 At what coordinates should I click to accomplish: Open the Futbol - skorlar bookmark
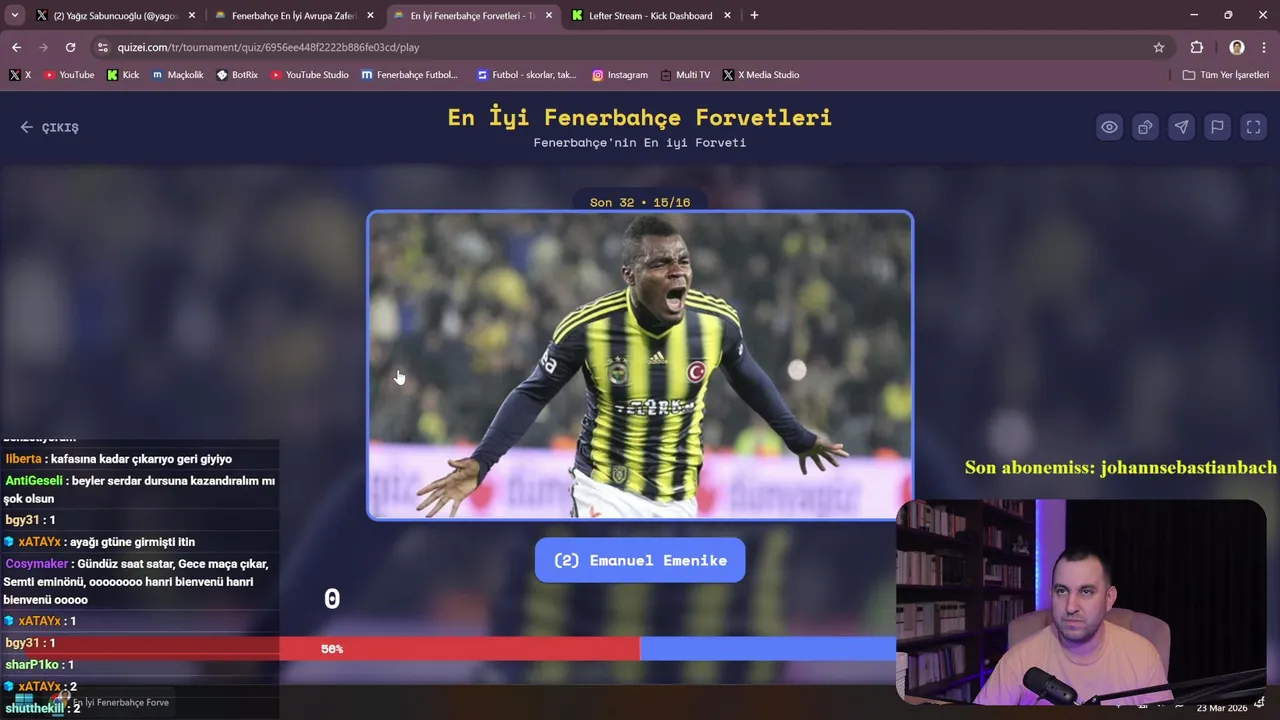point(527,75)
